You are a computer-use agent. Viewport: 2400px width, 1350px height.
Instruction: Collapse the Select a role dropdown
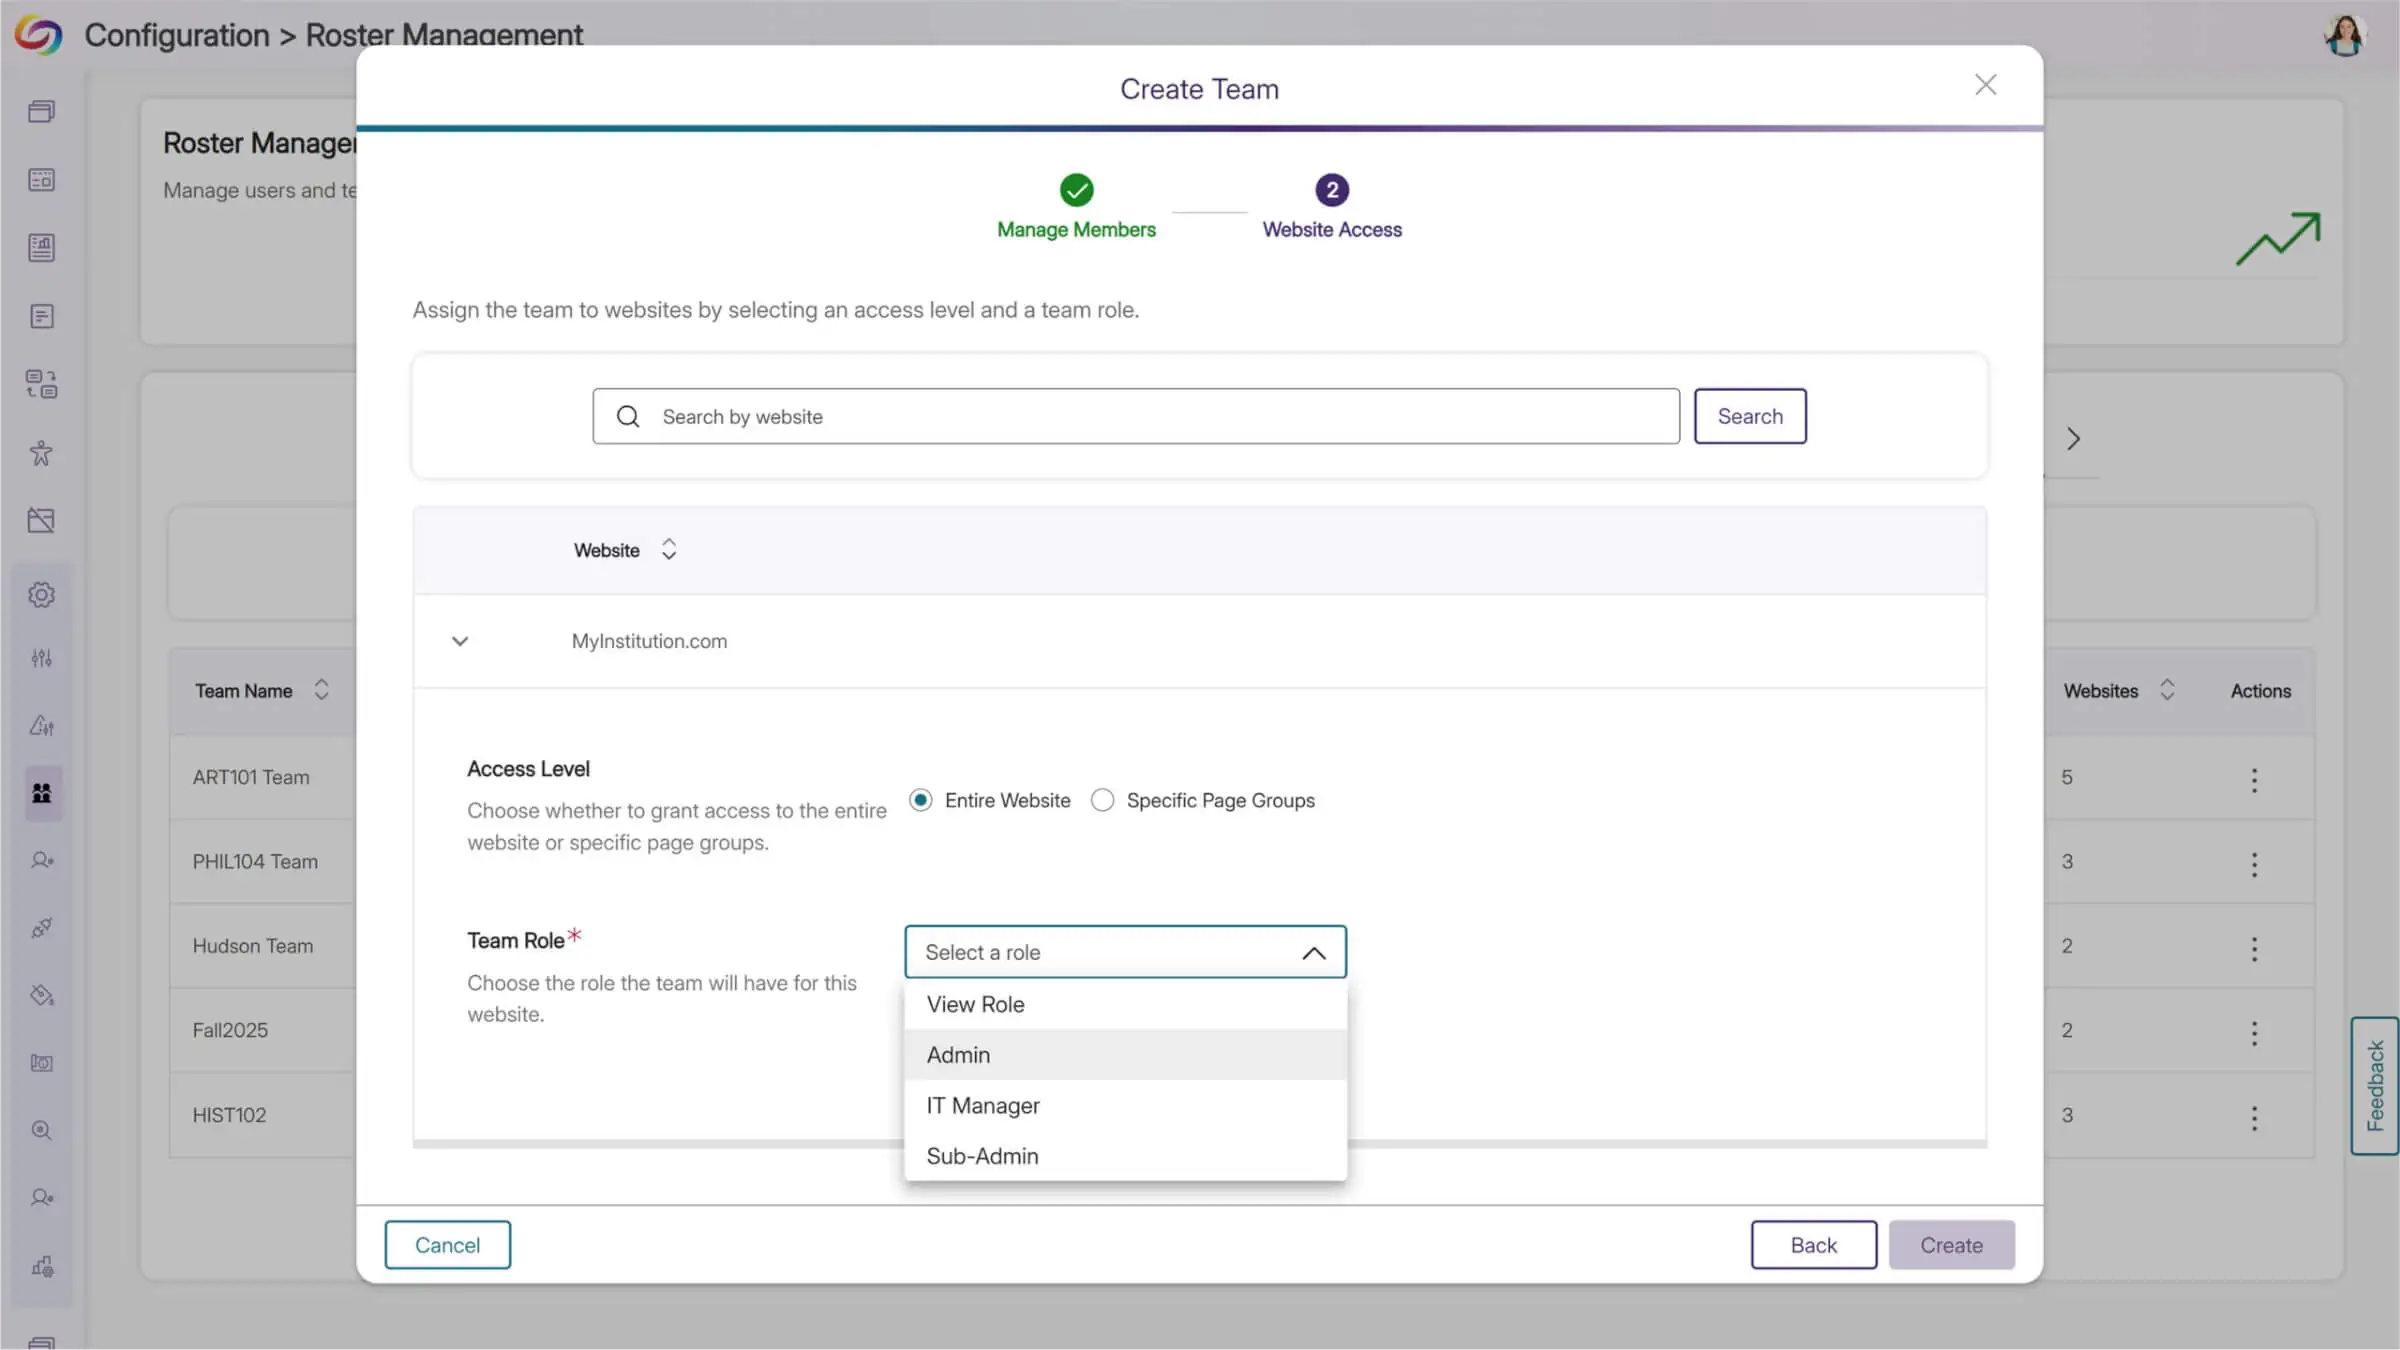click(1314, 953)
